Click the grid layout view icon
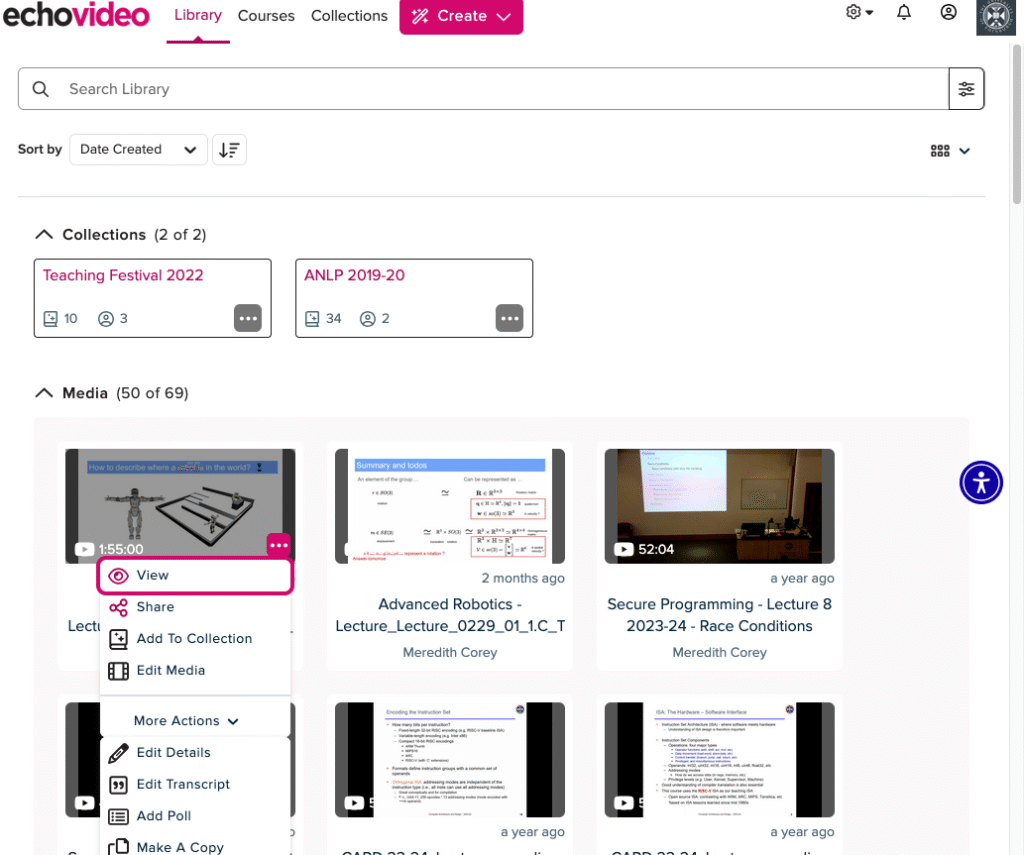The image size is (1024, 855). [x=940, y=150]
